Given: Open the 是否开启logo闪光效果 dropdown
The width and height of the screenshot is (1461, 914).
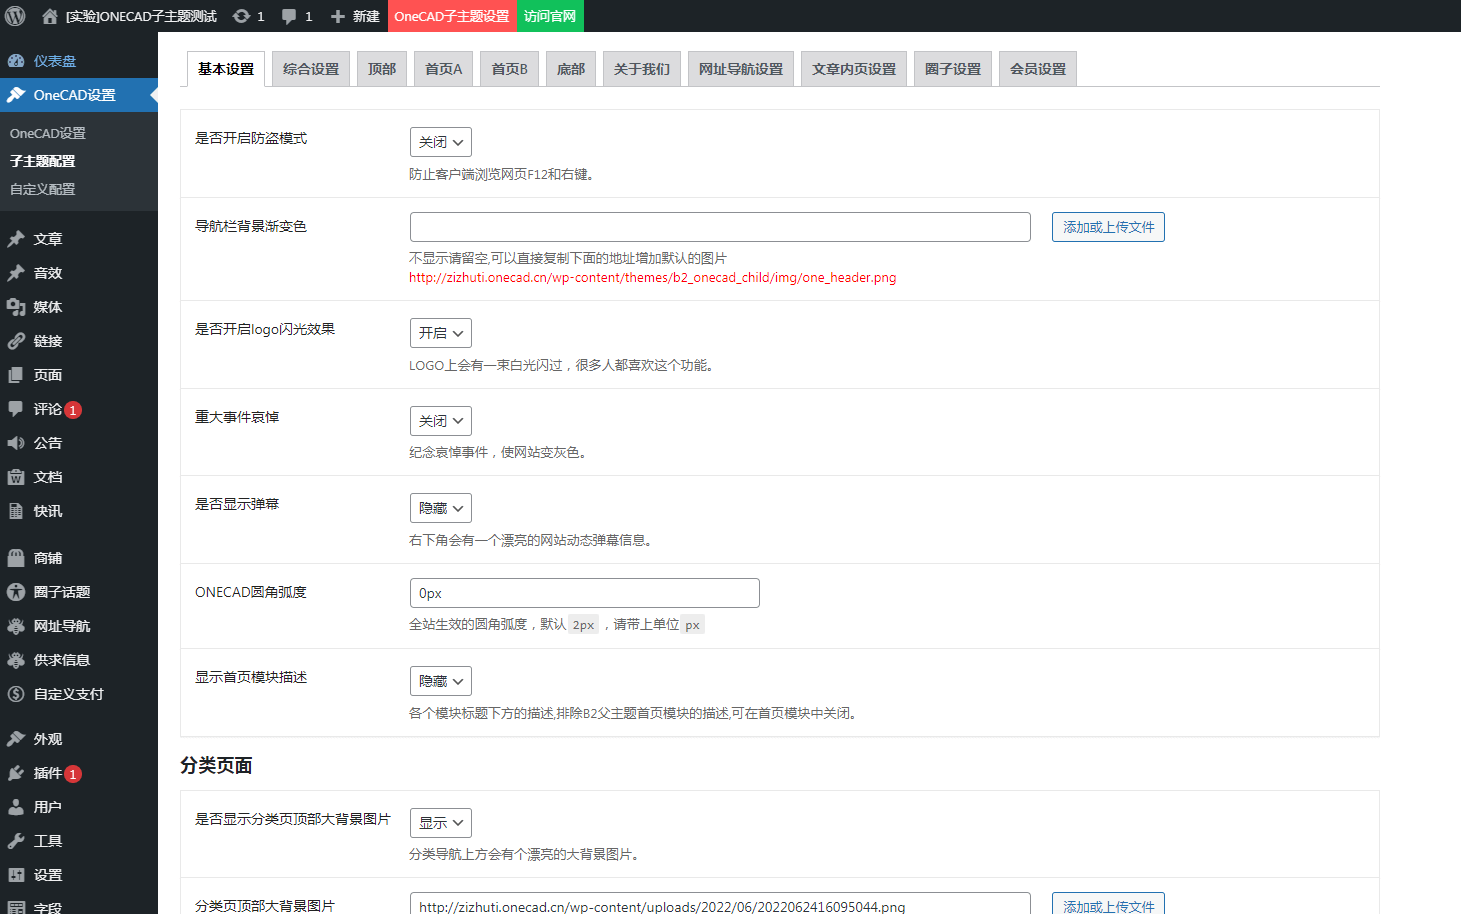Looking at the screenshot, I should point(441,333).
